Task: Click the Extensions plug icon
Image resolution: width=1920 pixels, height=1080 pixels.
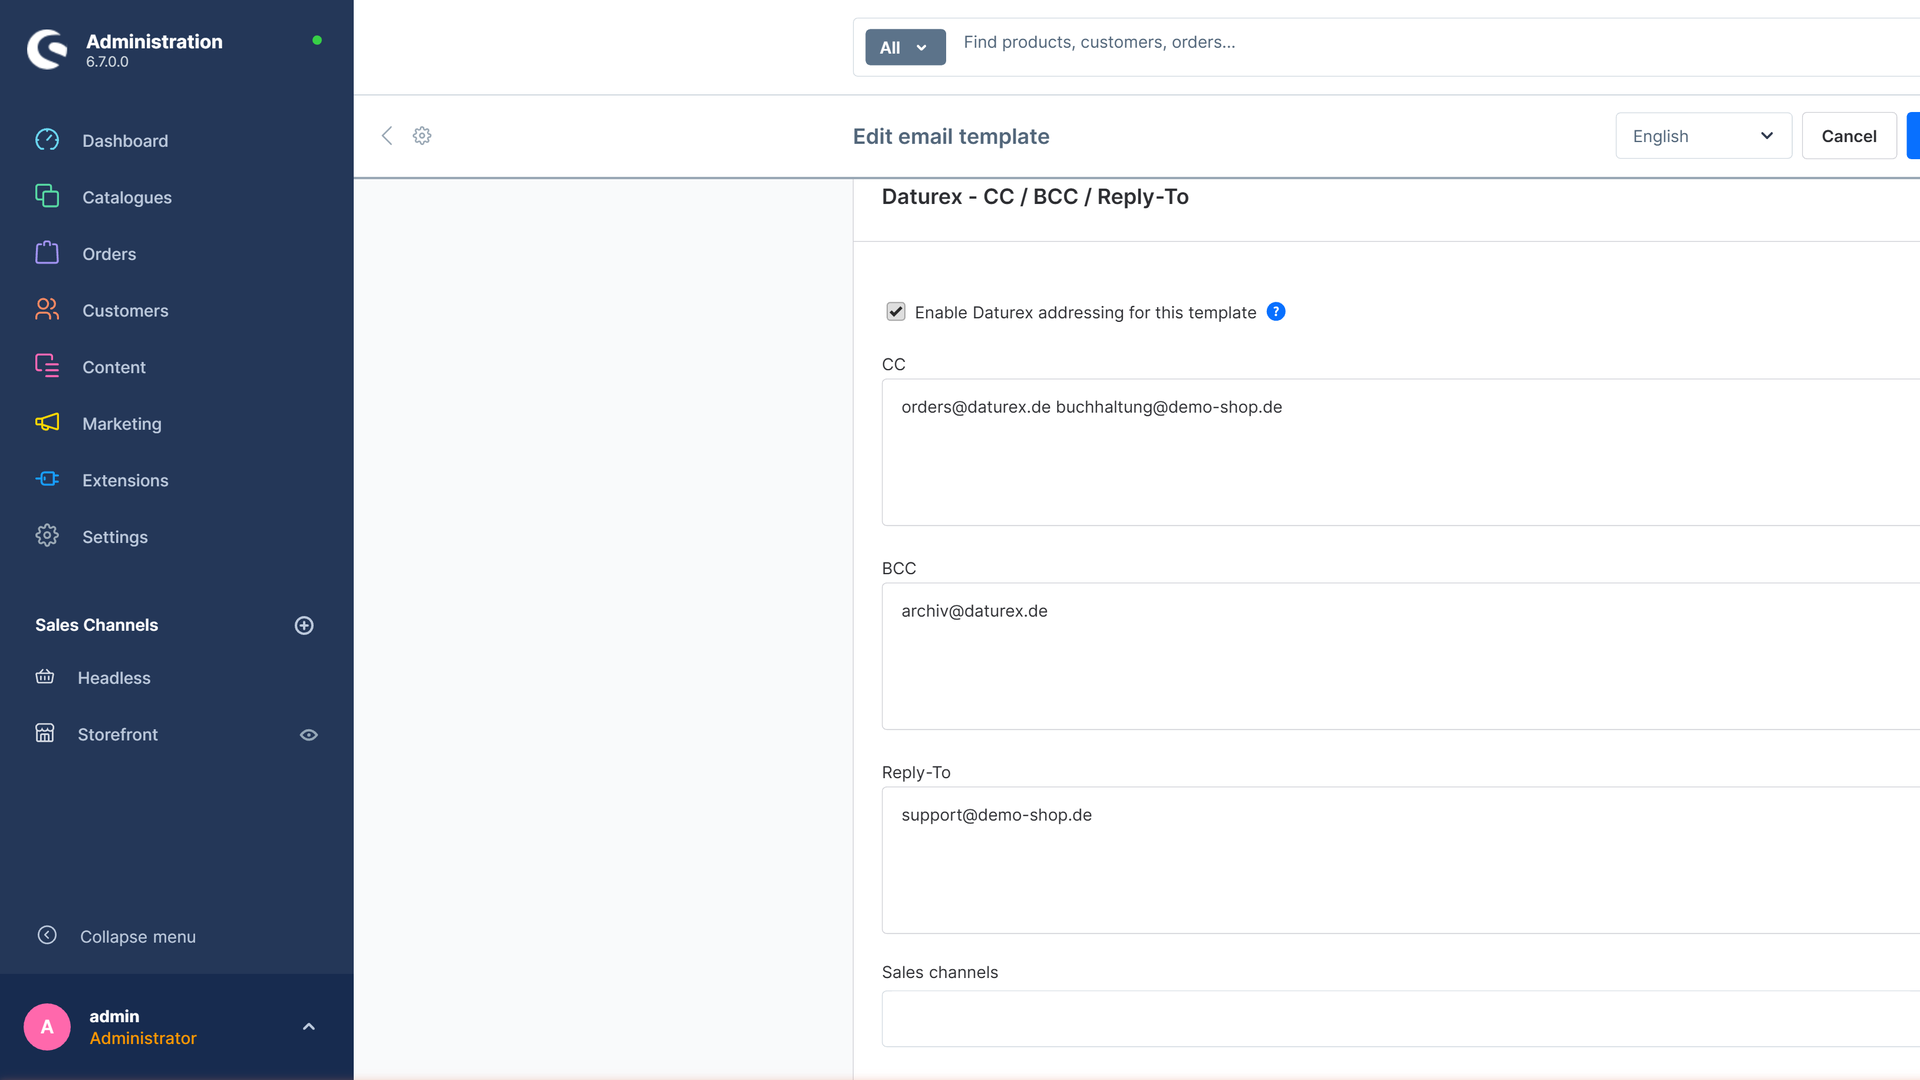Action: point(47,479)
